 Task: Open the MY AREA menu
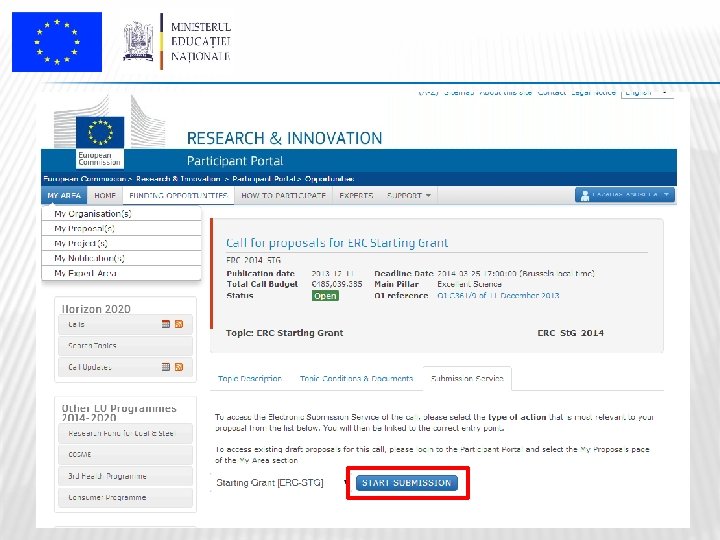tap(64, 196)
